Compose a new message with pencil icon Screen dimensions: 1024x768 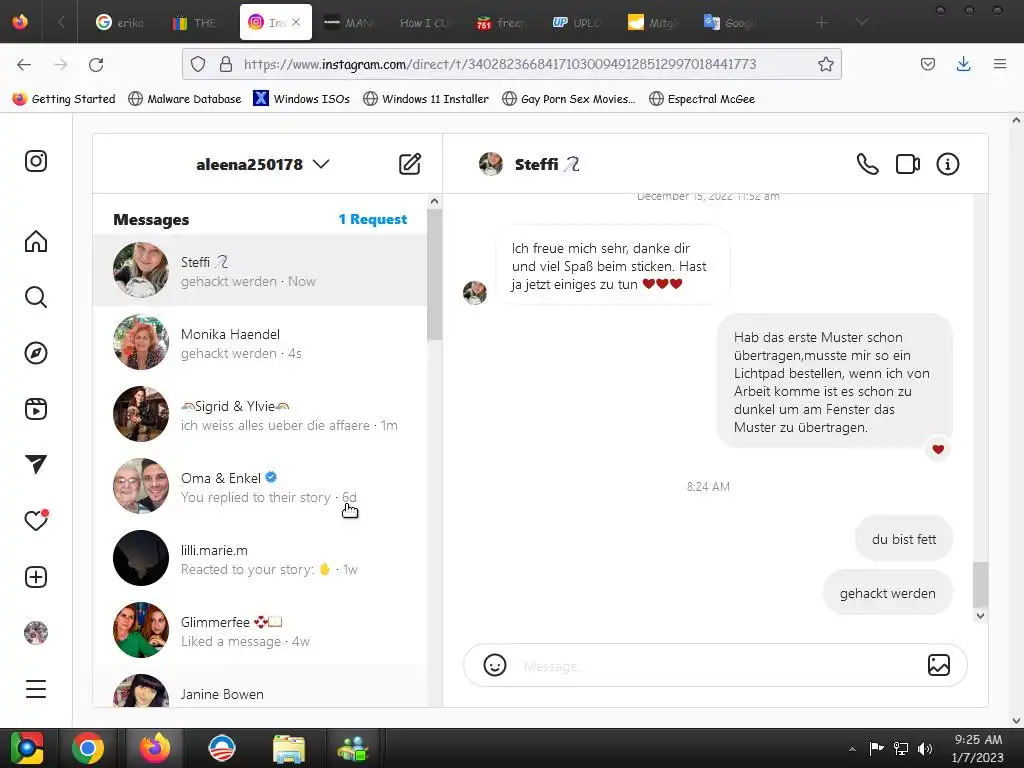click(x=410, y=164)
